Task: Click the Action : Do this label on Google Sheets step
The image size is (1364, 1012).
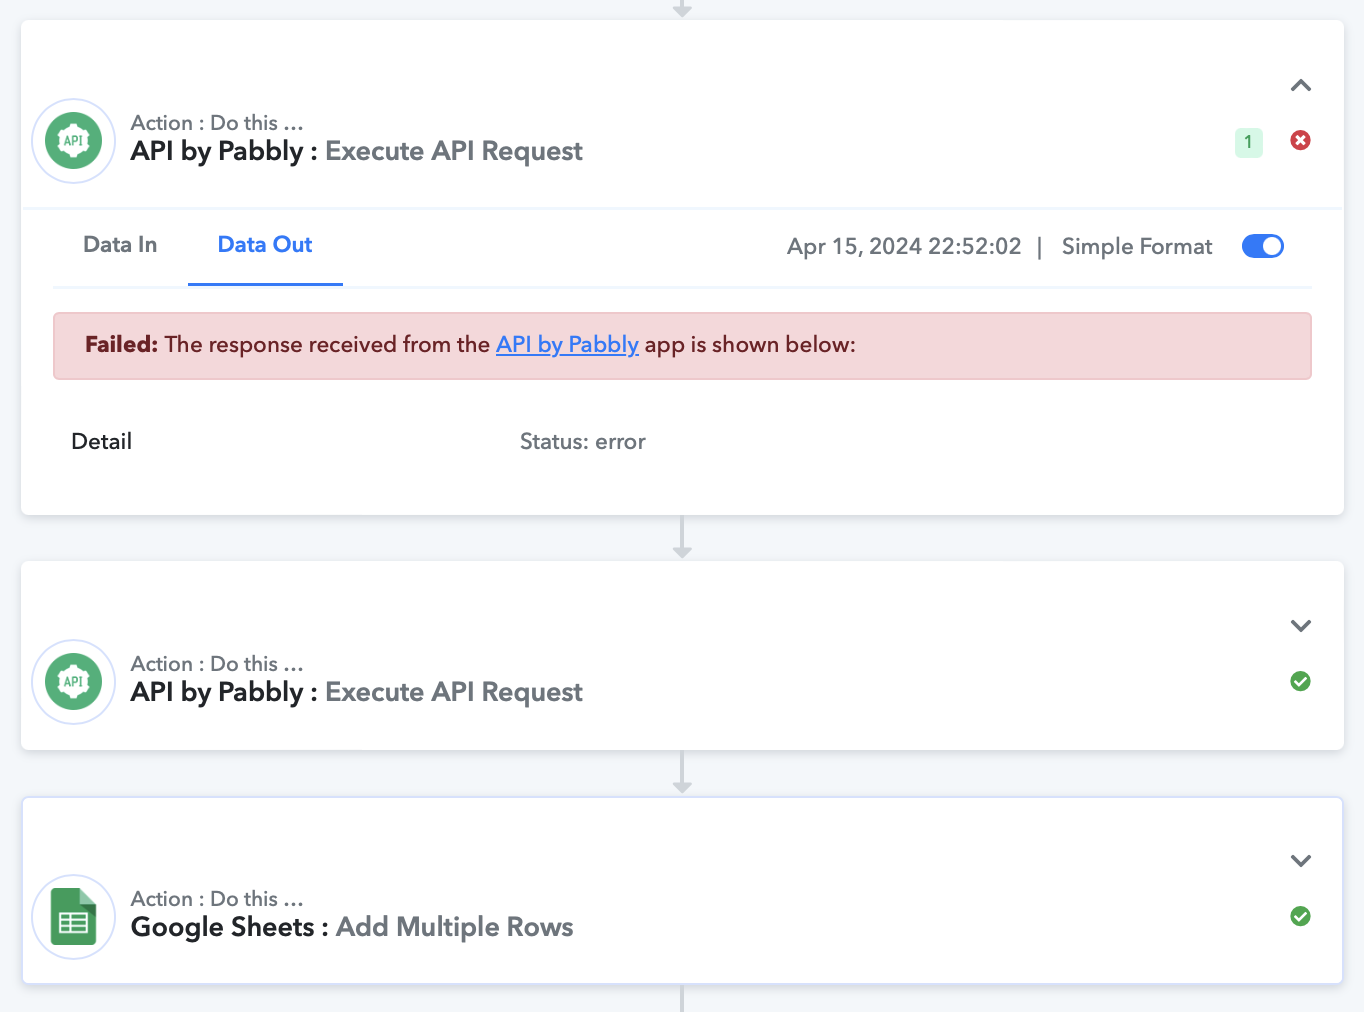Action: [217, 899]
